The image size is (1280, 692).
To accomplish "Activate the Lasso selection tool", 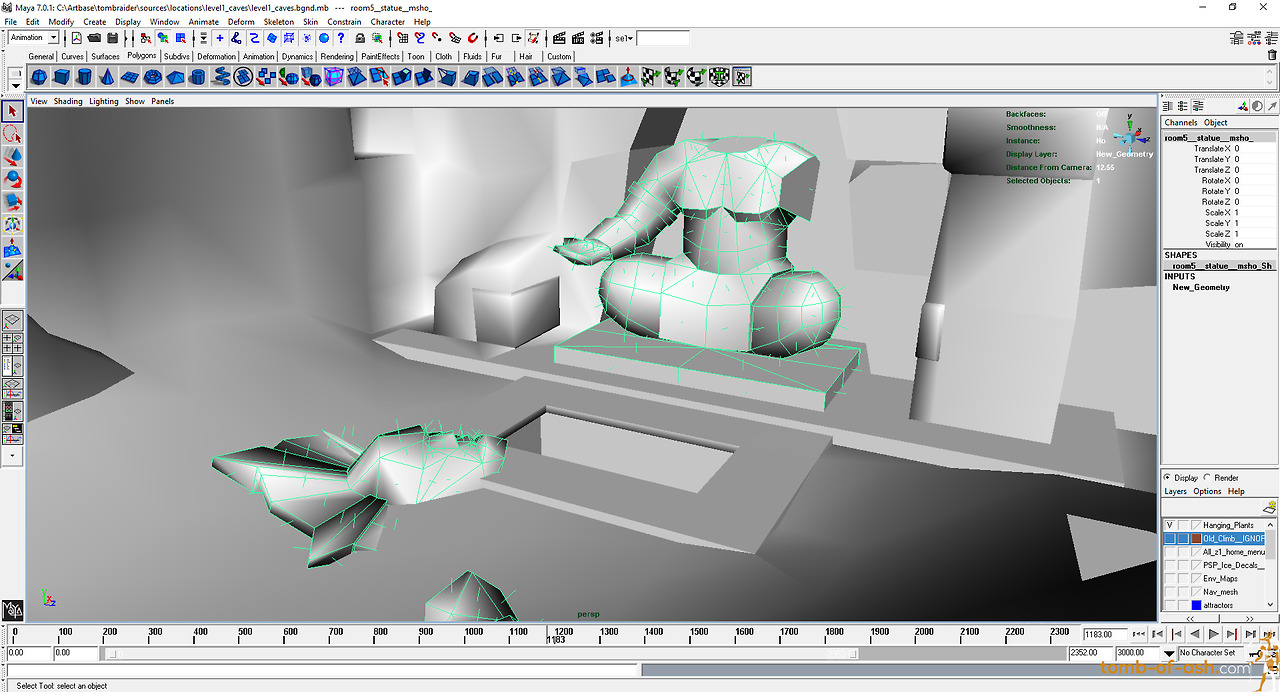I will pos(12,134).
